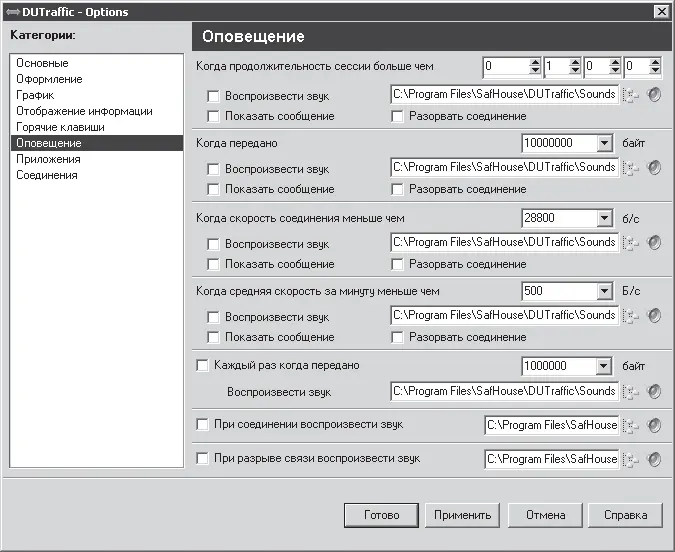
Task: Preview sound for session duration alert
Action: click(x=653, y=94)
